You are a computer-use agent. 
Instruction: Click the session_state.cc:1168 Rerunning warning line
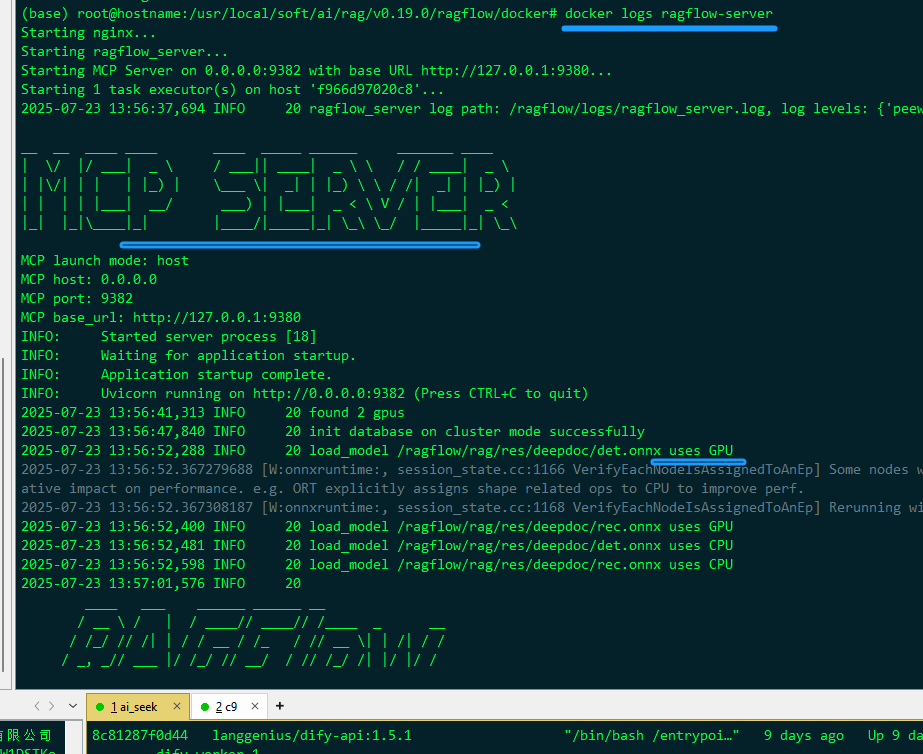tap(472, 507)
